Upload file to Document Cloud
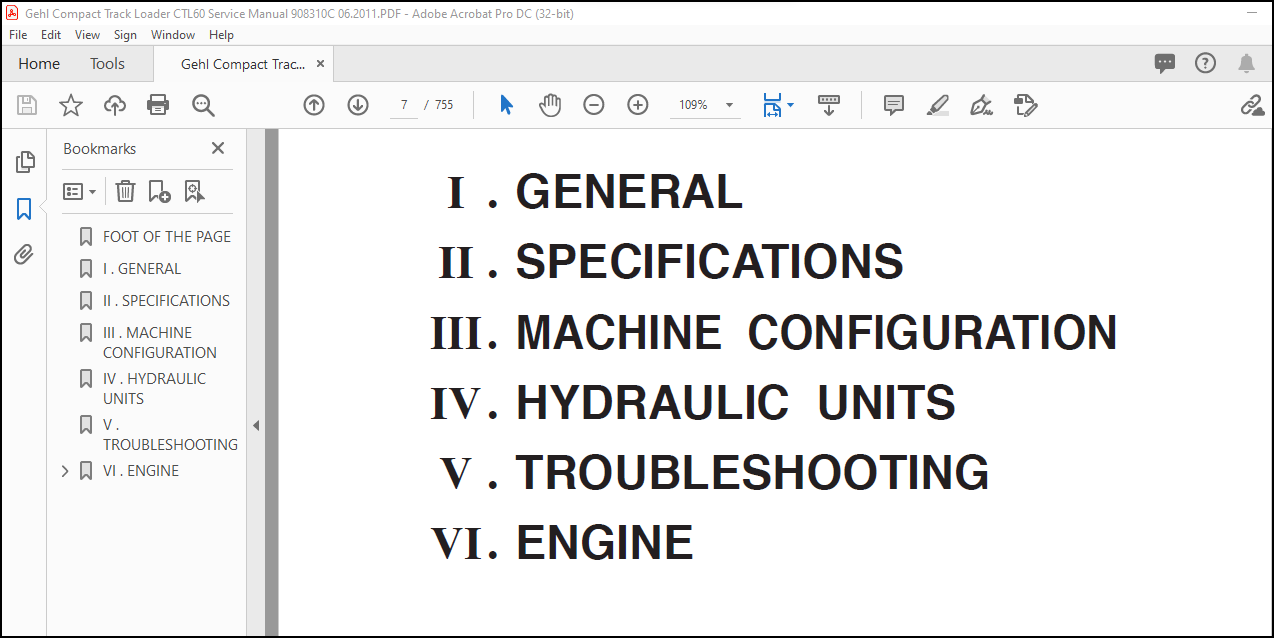The image size is (1274, 638). click(x=115, y=105)
